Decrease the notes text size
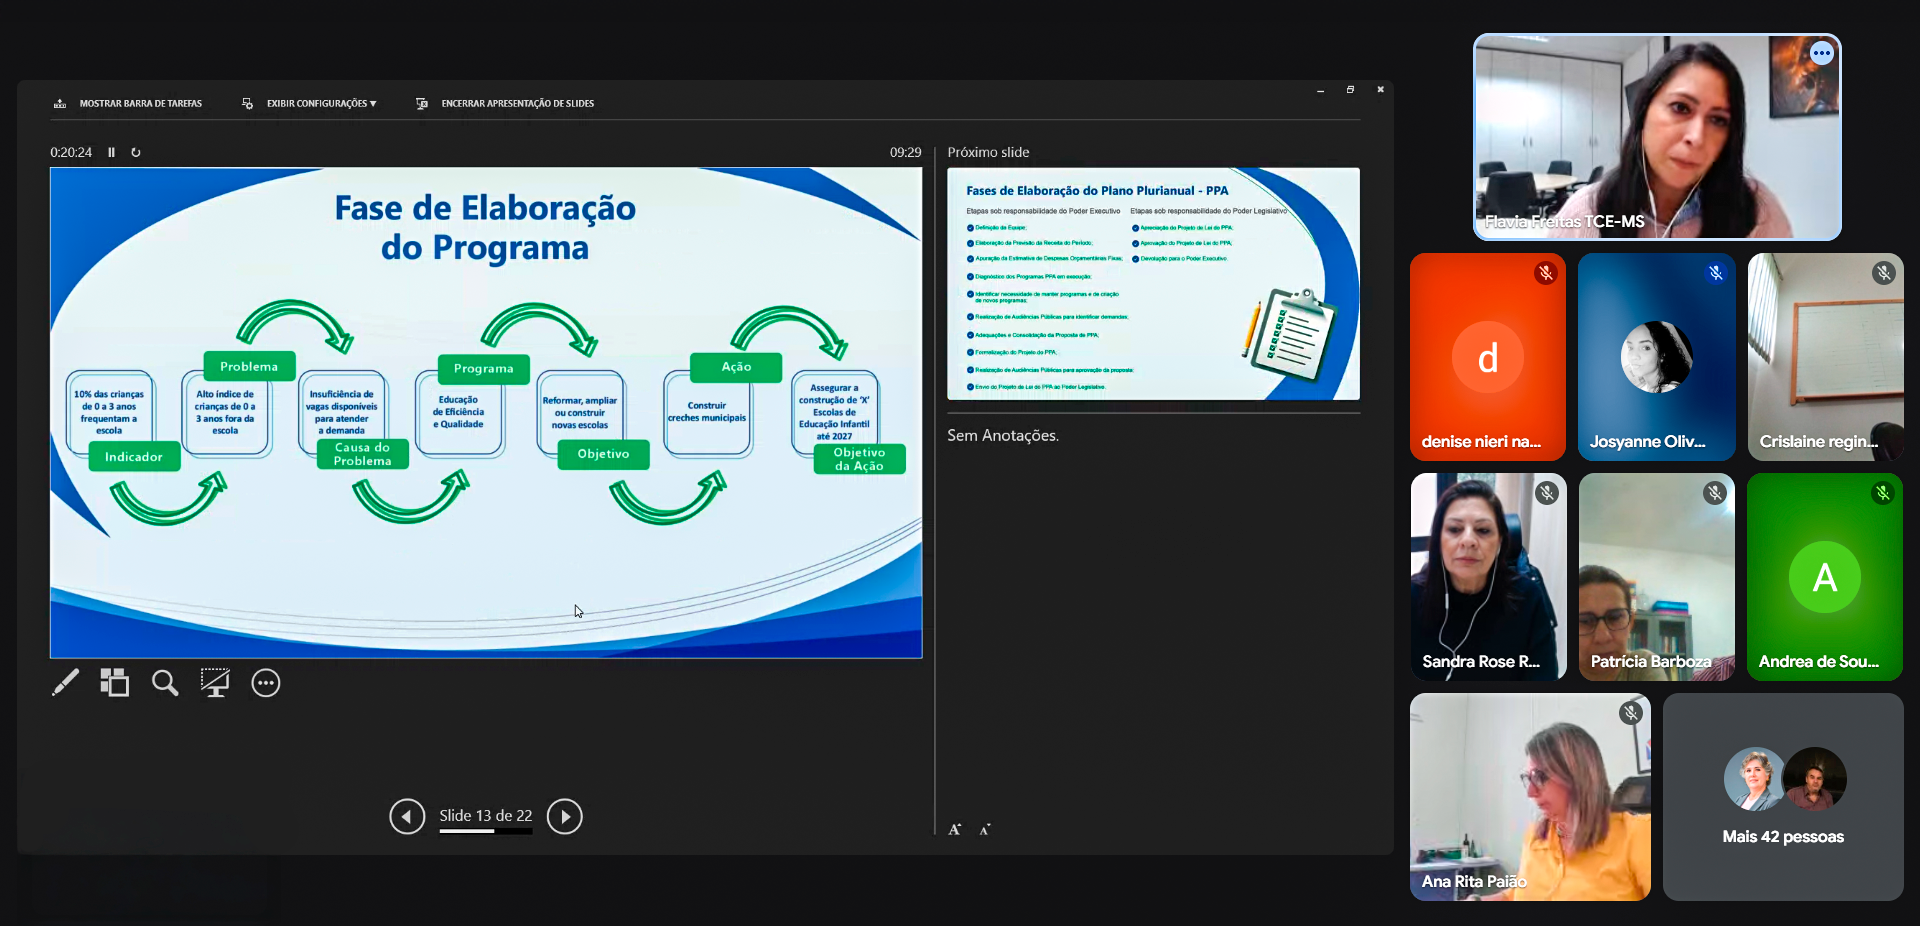 [985, 829]
